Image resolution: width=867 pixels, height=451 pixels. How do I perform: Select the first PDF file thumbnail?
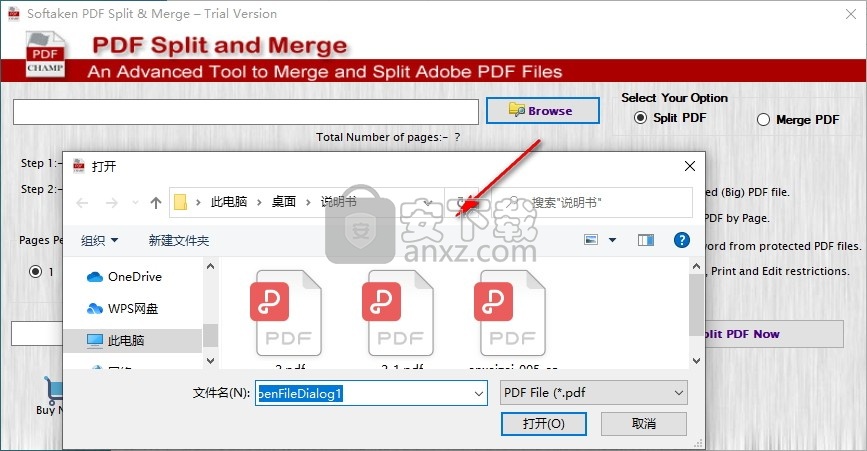pos(287,313)
